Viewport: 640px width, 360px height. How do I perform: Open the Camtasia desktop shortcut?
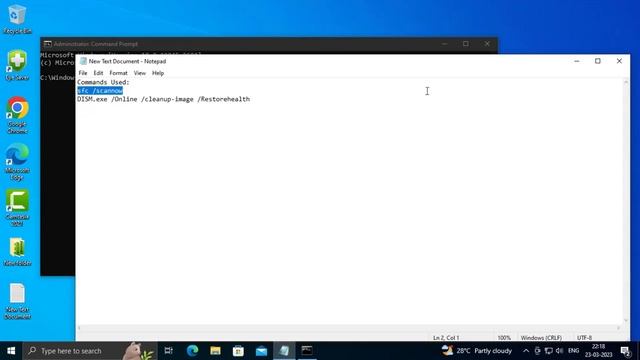pos(17,208)
